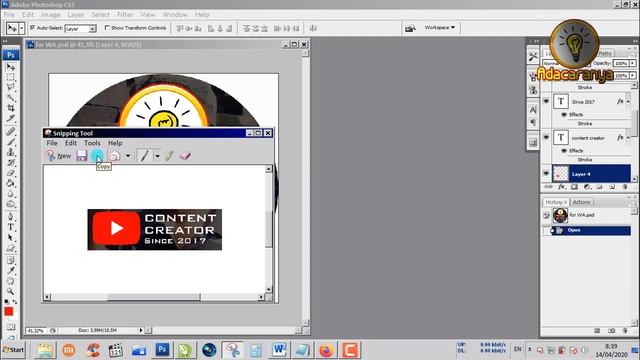Select the Lasso tool

click(11, 87)
